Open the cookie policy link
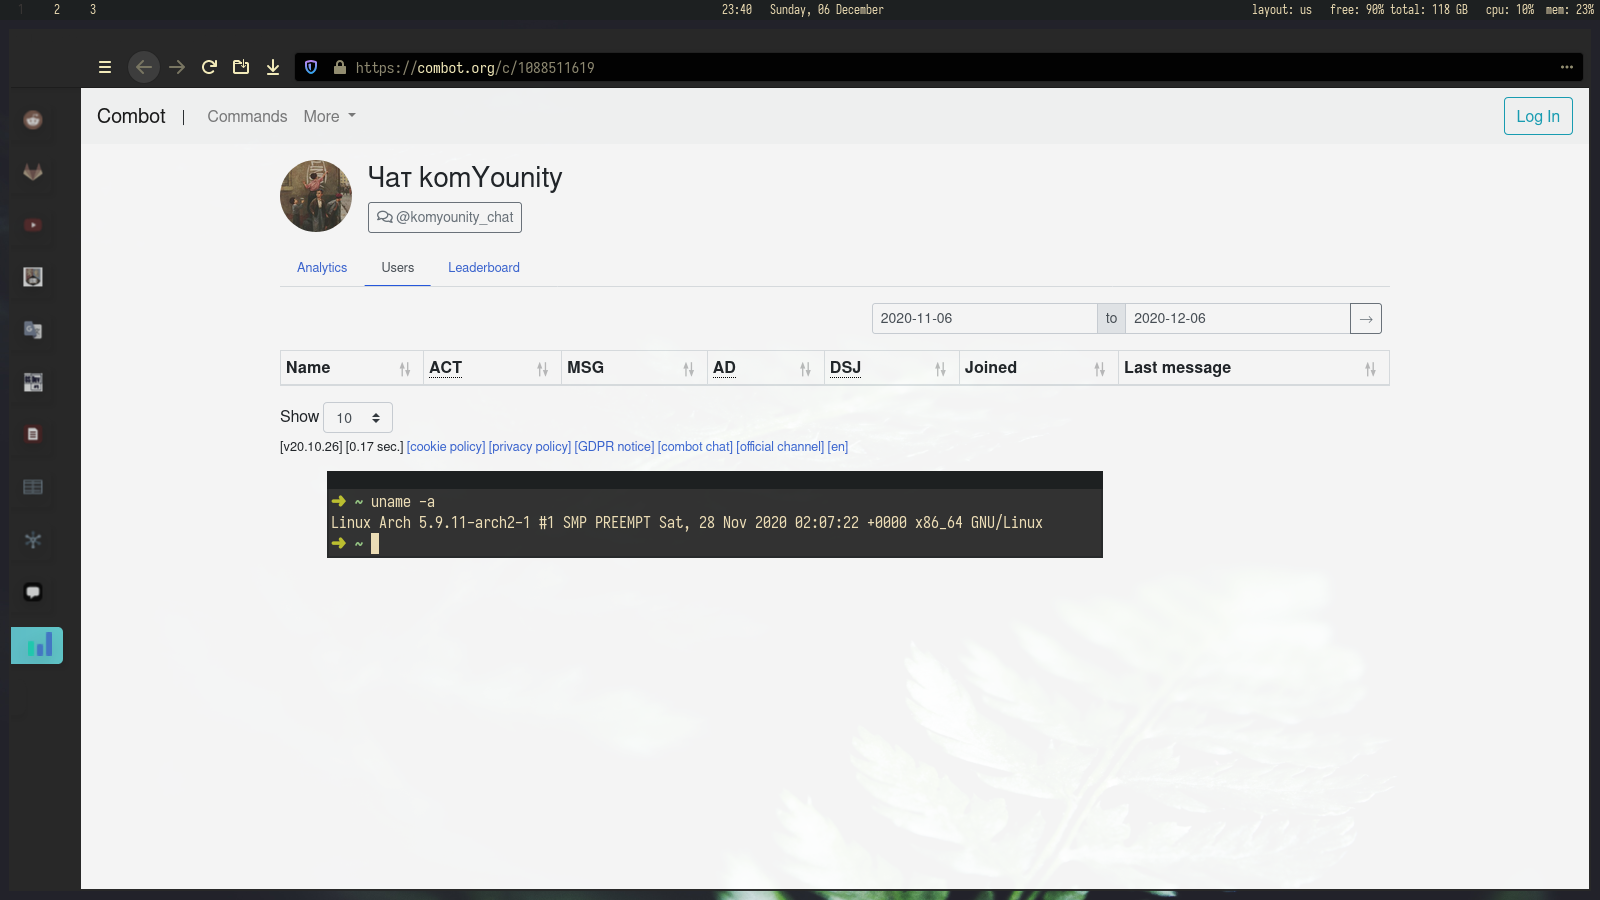 (x=446, y=447)
